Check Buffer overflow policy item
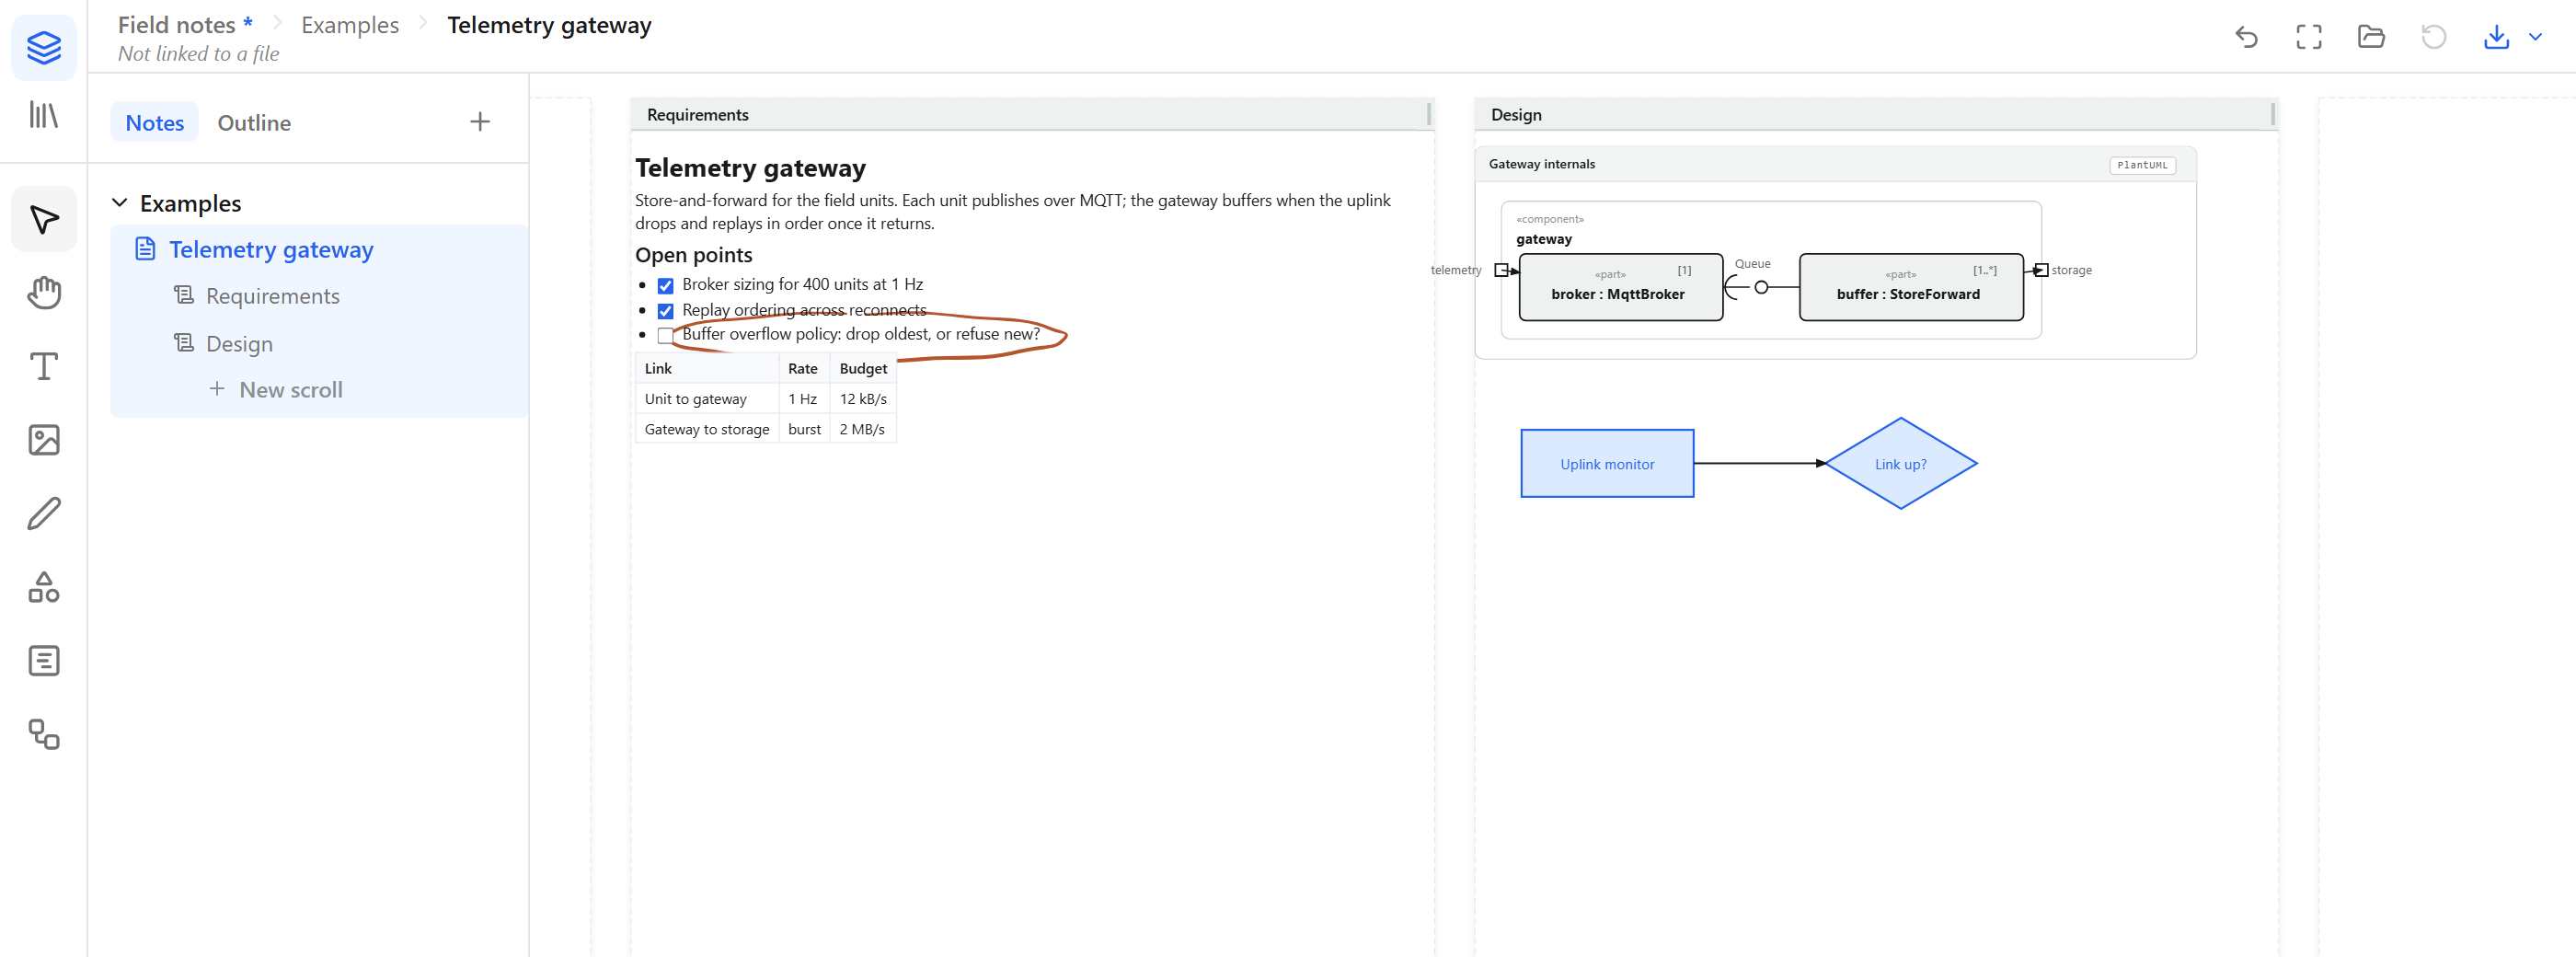Viewport: 2576px width, 957px height. pos(665,335)
